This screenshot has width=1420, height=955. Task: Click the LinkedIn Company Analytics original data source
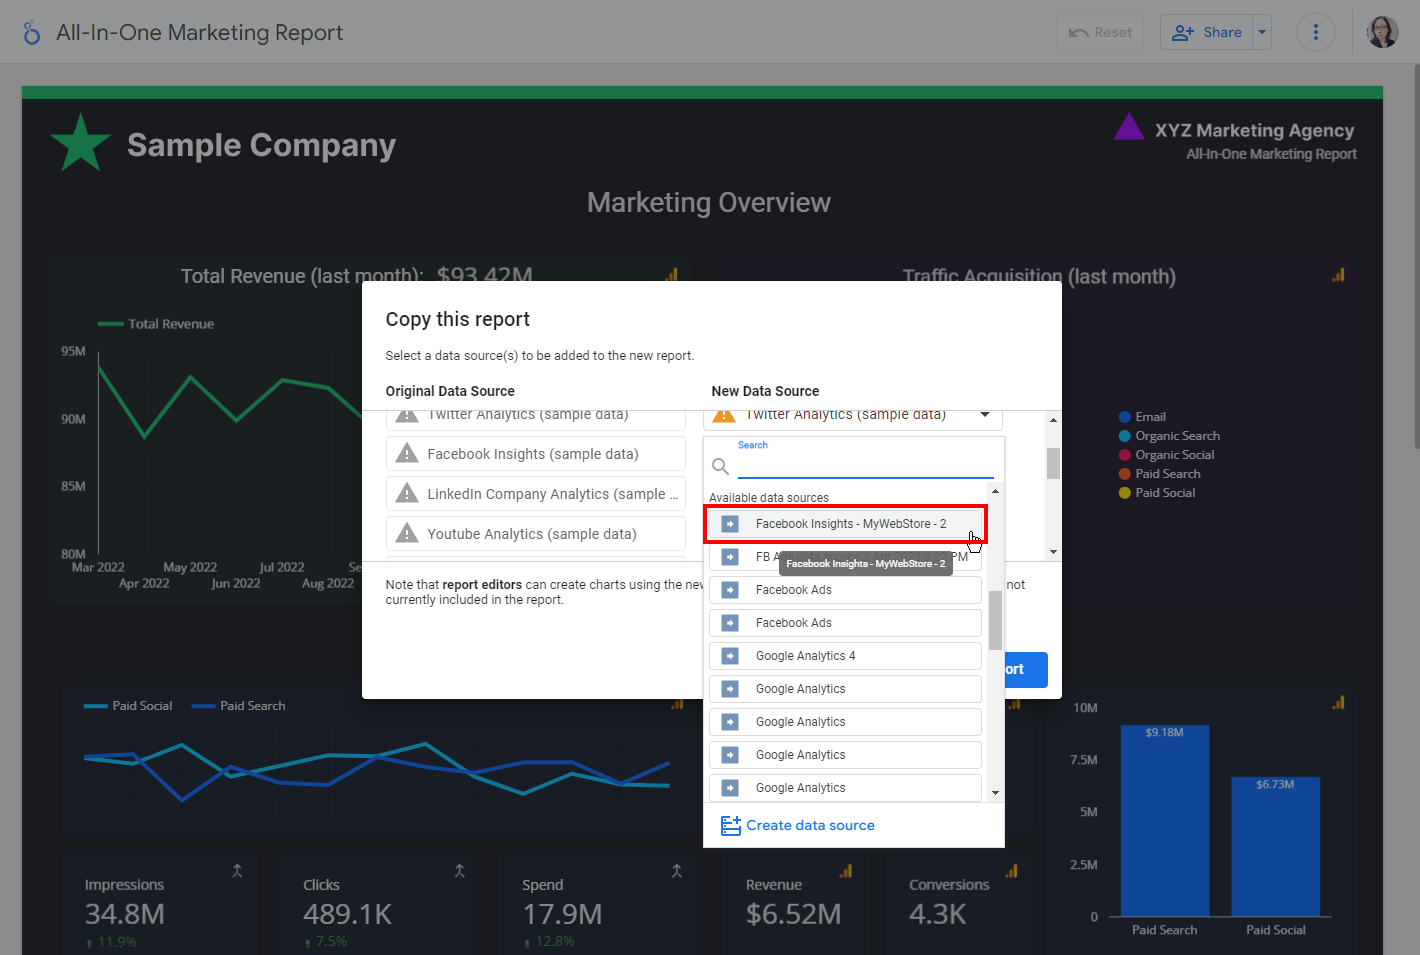point(536,494)
